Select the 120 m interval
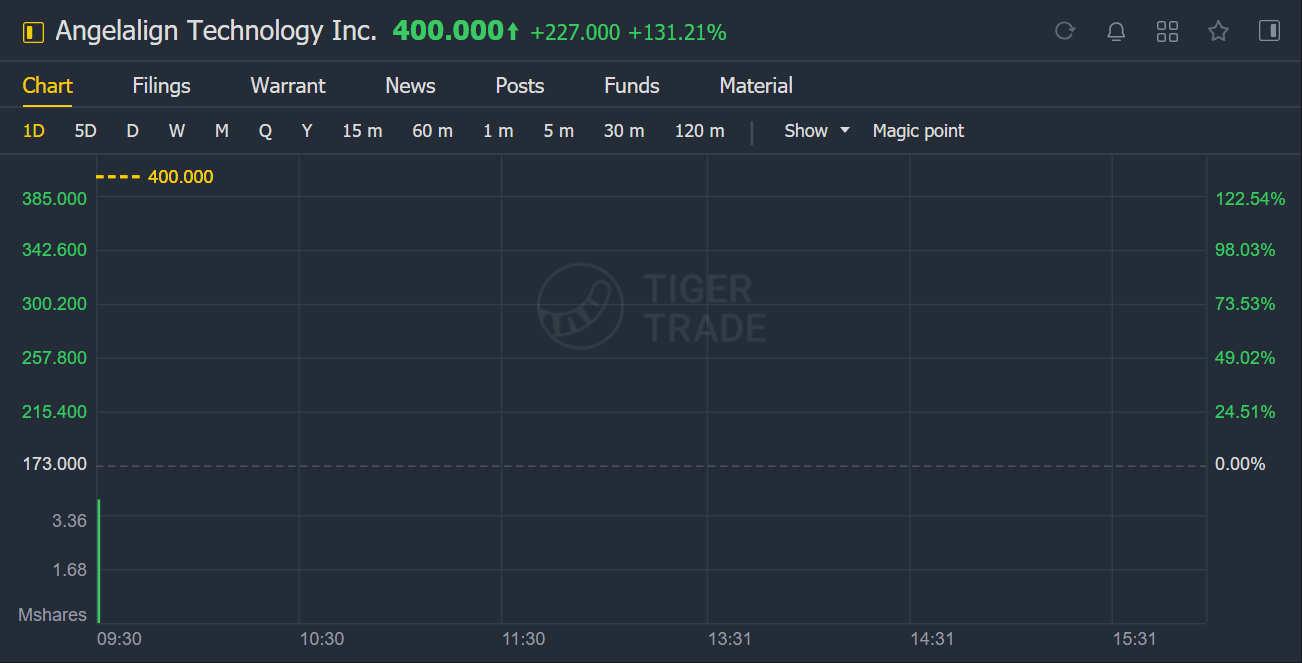 (x=699, y=131)
